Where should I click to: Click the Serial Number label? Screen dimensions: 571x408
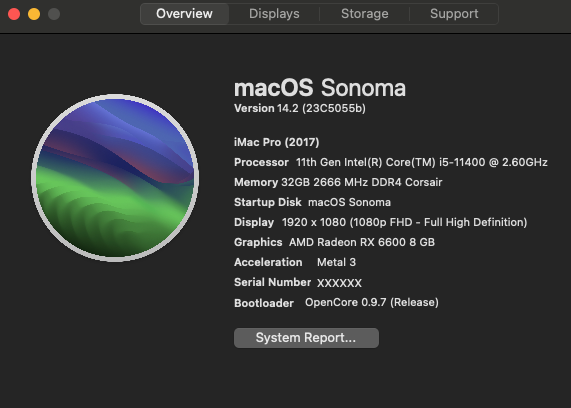click(272, 282)
